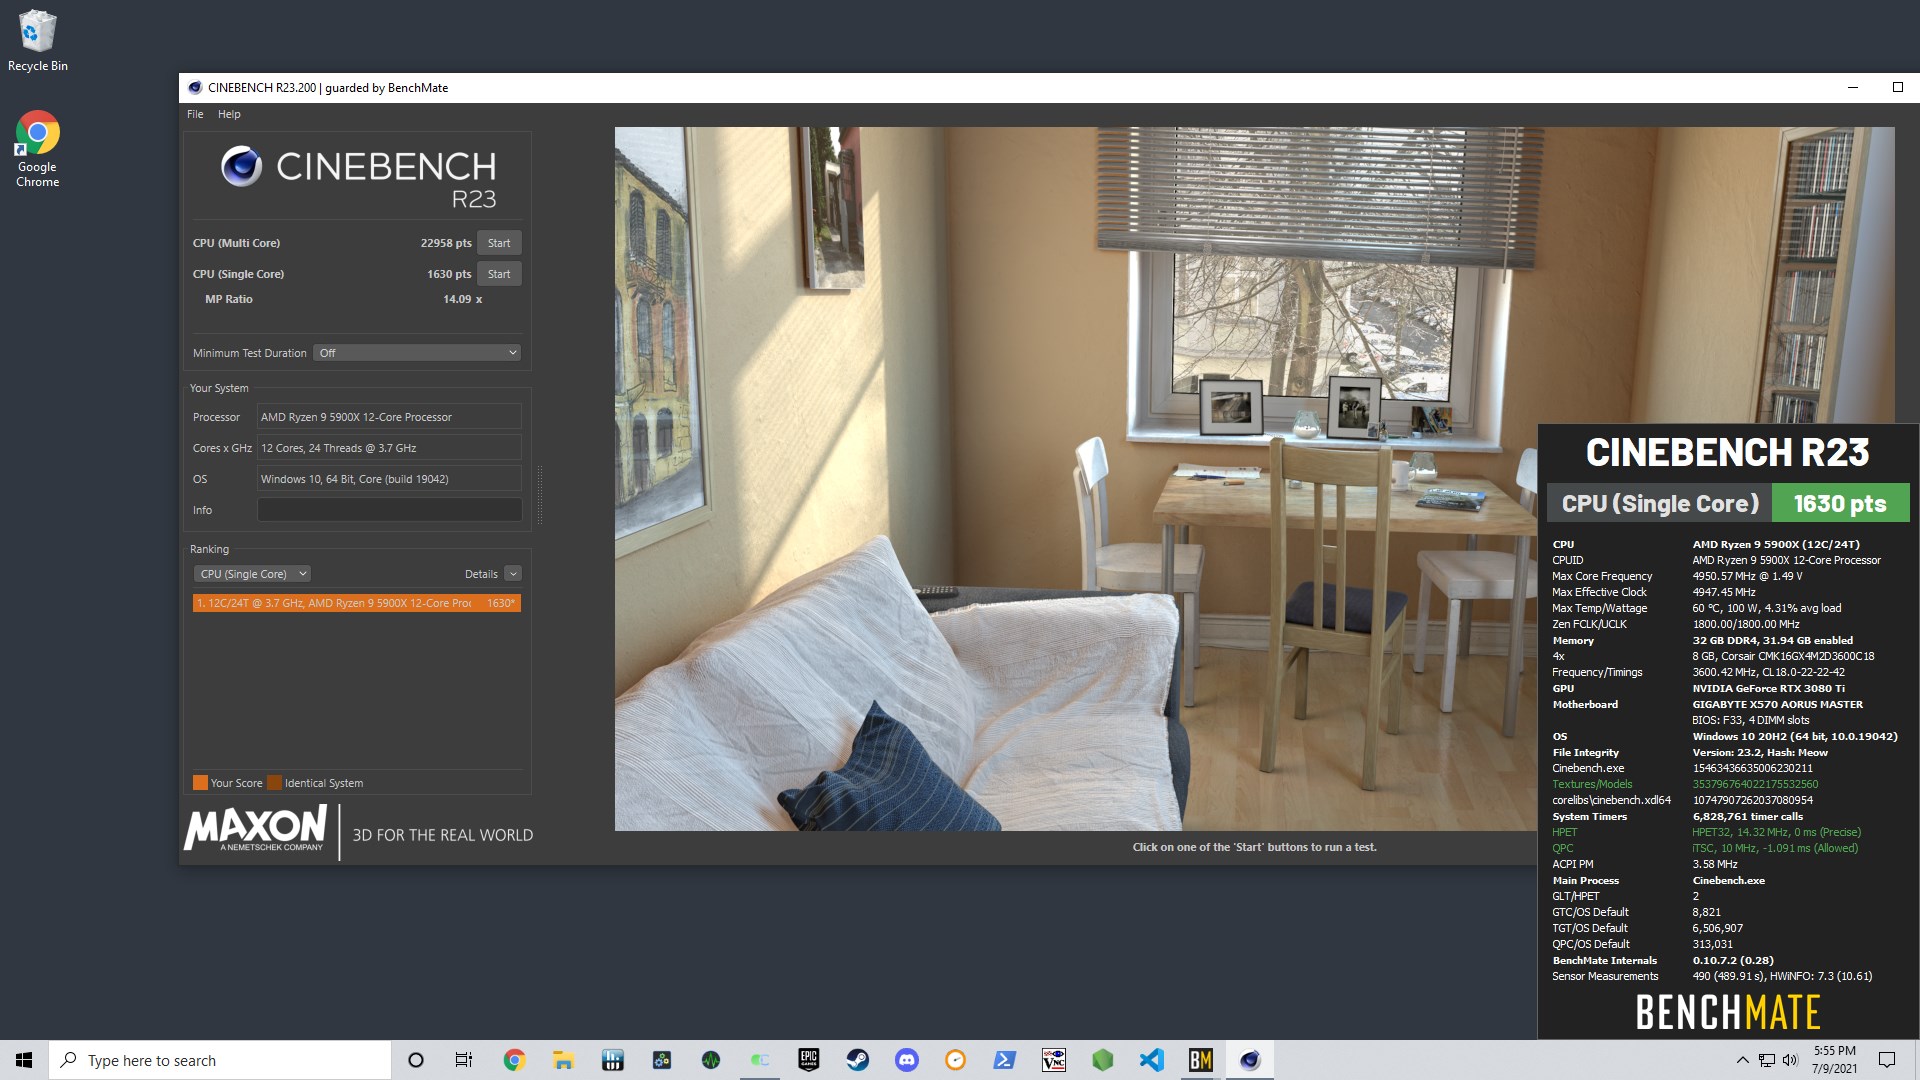Start the CPU (Single Core) test
This screenshot has width=1920, height=1080.
click(499, 274)
